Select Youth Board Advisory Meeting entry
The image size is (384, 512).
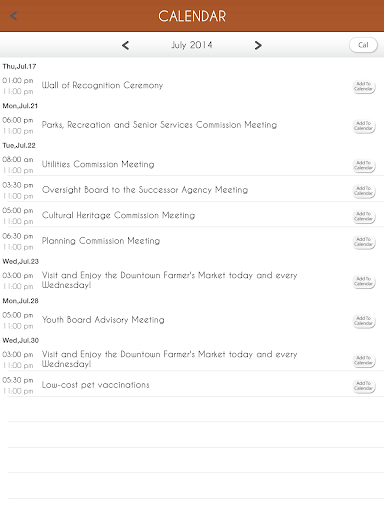click(103, 320)
